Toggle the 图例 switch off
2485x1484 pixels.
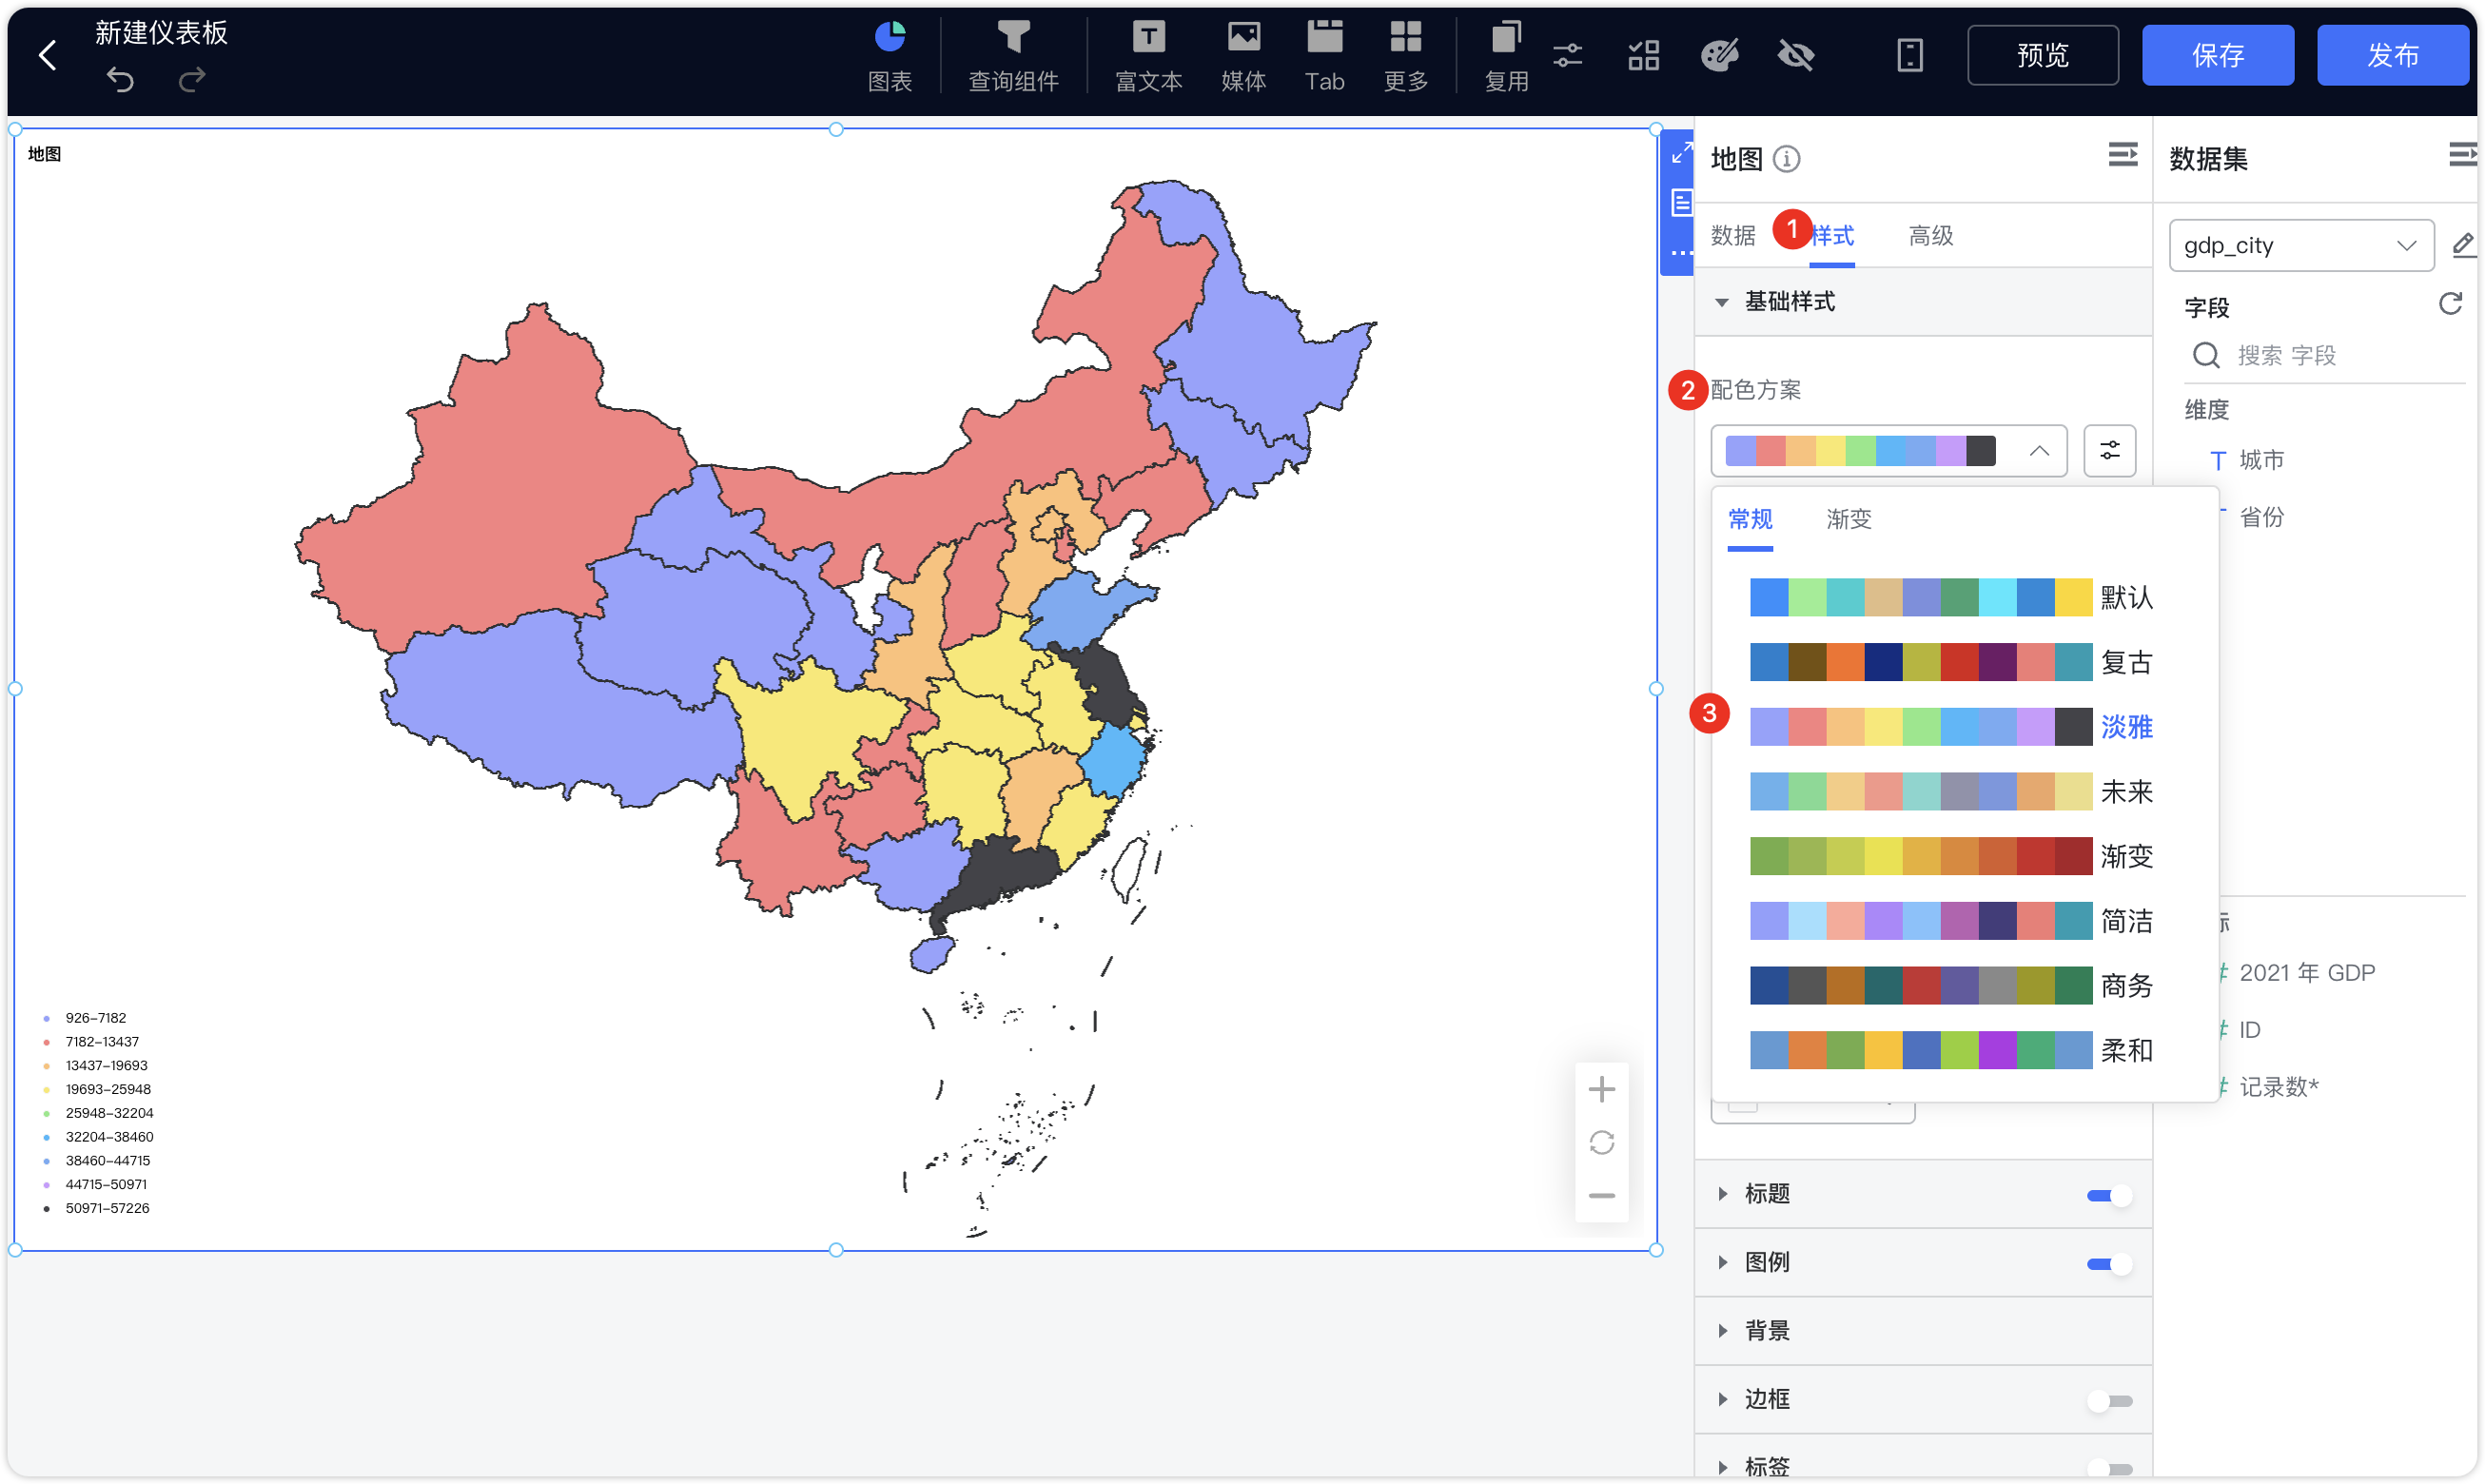click(2108, 1264)
